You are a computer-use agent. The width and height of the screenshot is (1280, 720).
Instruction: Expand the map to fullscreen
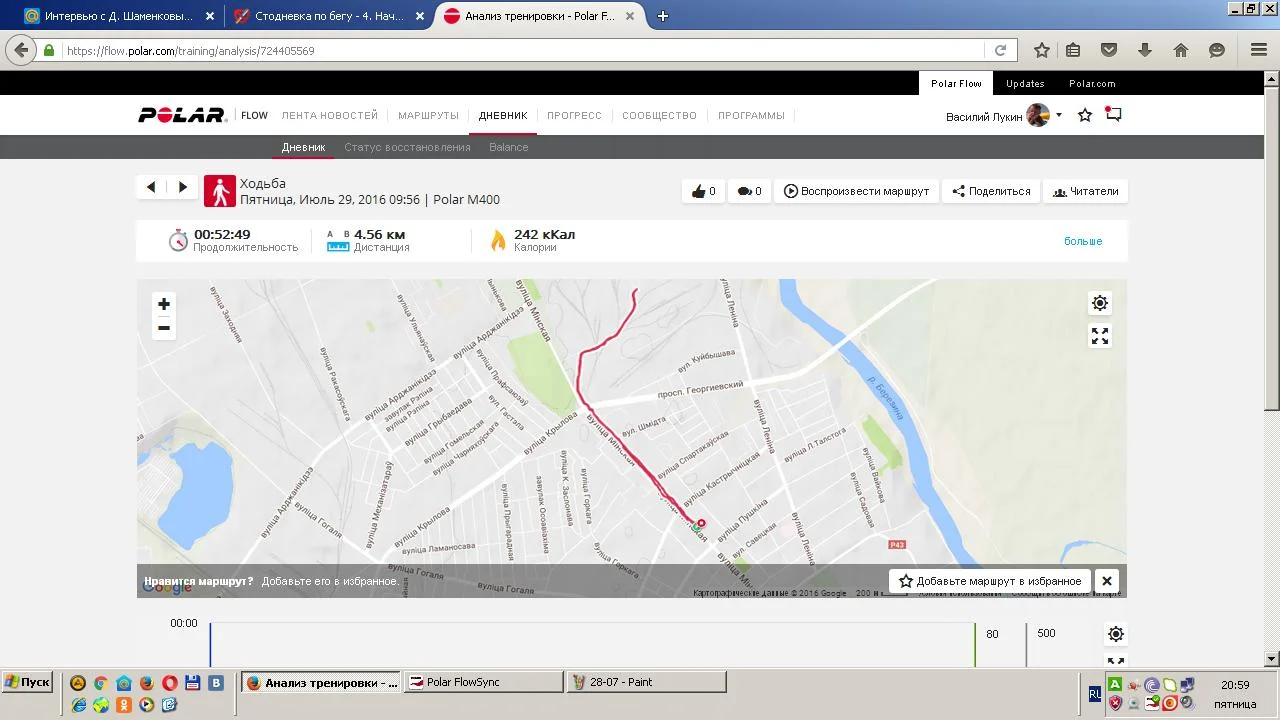click(x=1100, y=337)
